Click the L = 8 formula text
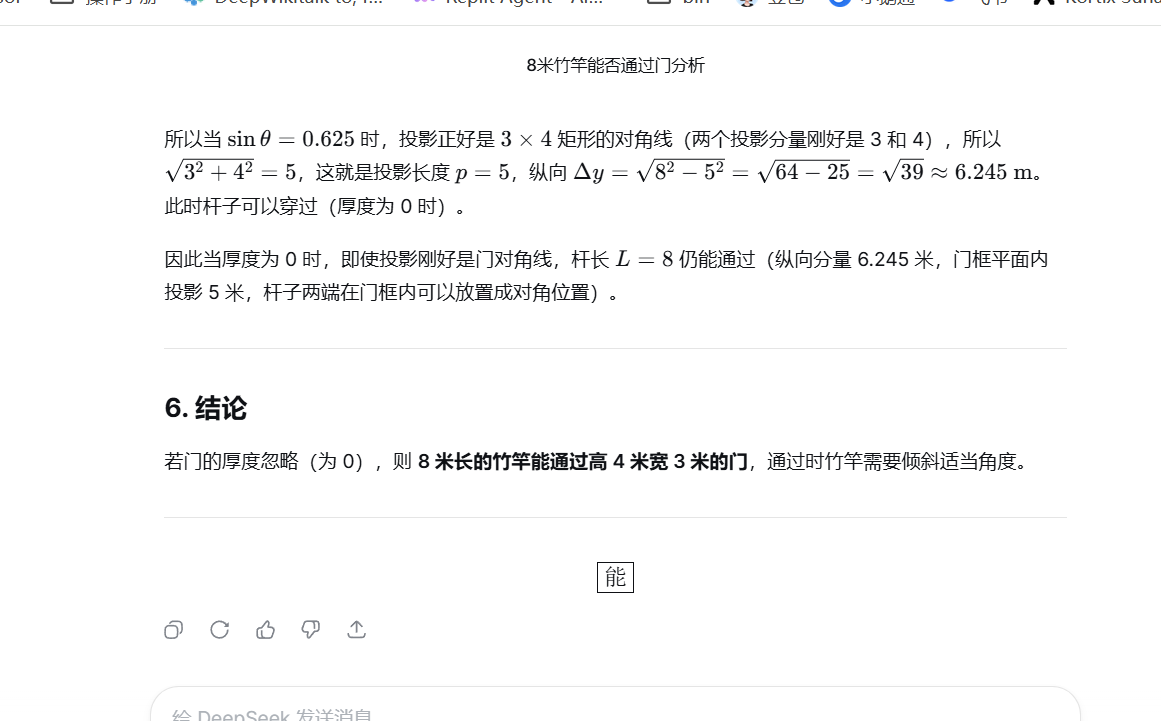The height and width of the screenshot is (721, 1161). pos(644,259)
